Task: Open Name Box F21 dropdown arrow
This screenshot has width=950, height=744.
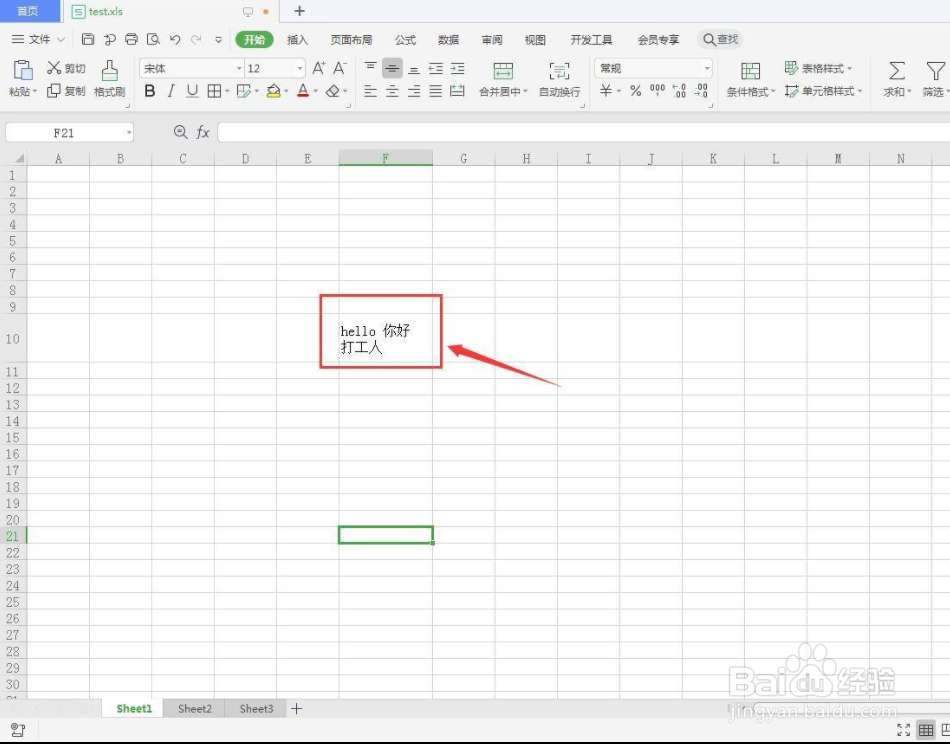Action: 128,133
